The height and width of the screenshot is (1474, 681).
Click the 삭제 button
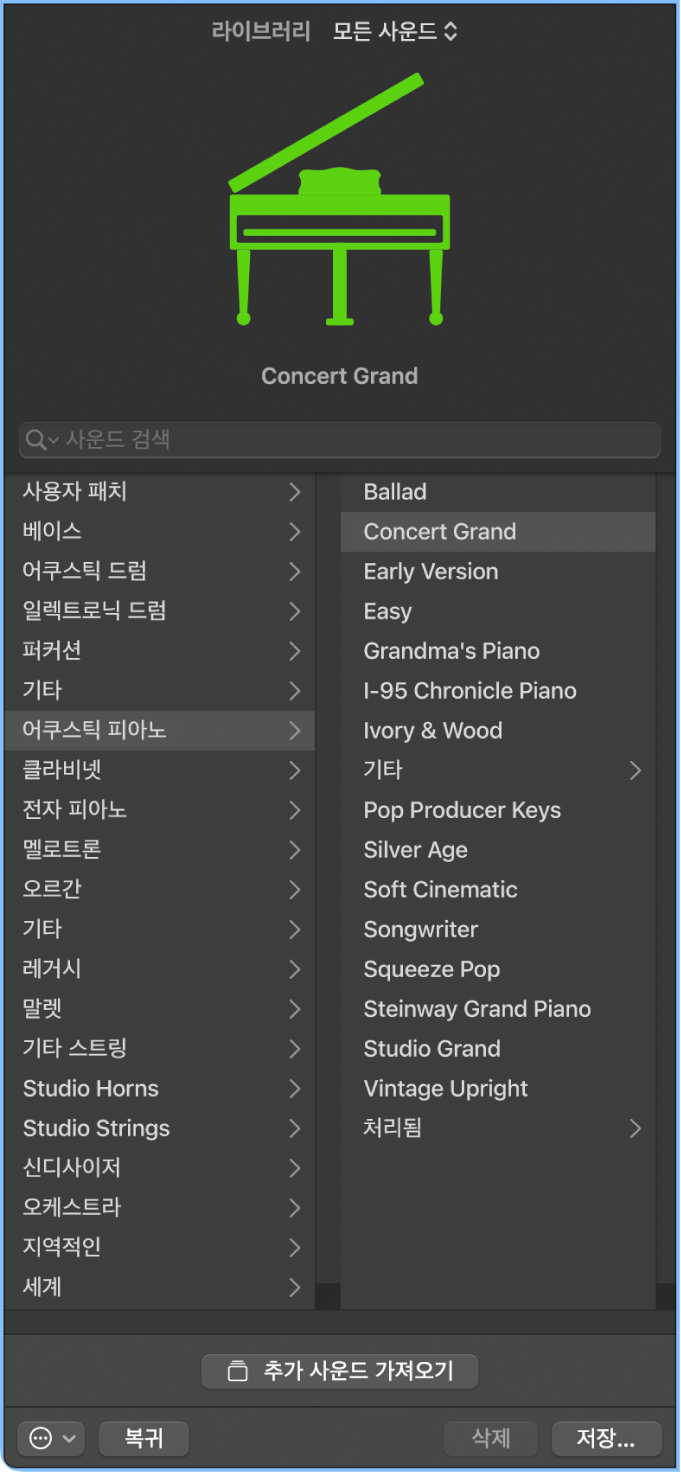(x=491, y=1439)
